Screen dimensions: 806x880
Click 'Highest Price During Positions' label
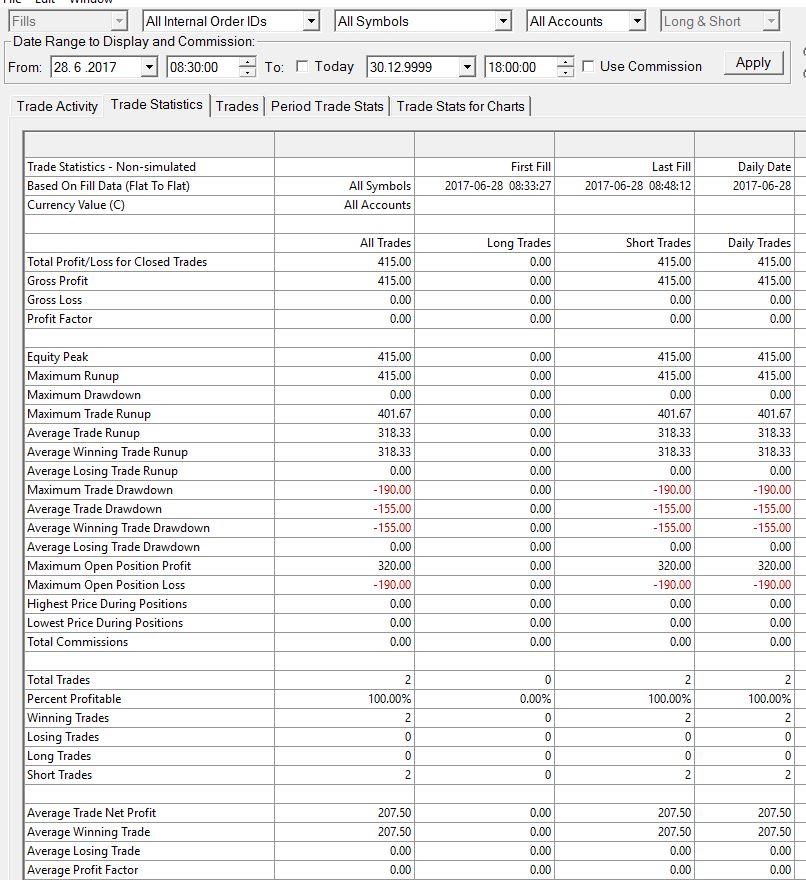pos(107,604)
